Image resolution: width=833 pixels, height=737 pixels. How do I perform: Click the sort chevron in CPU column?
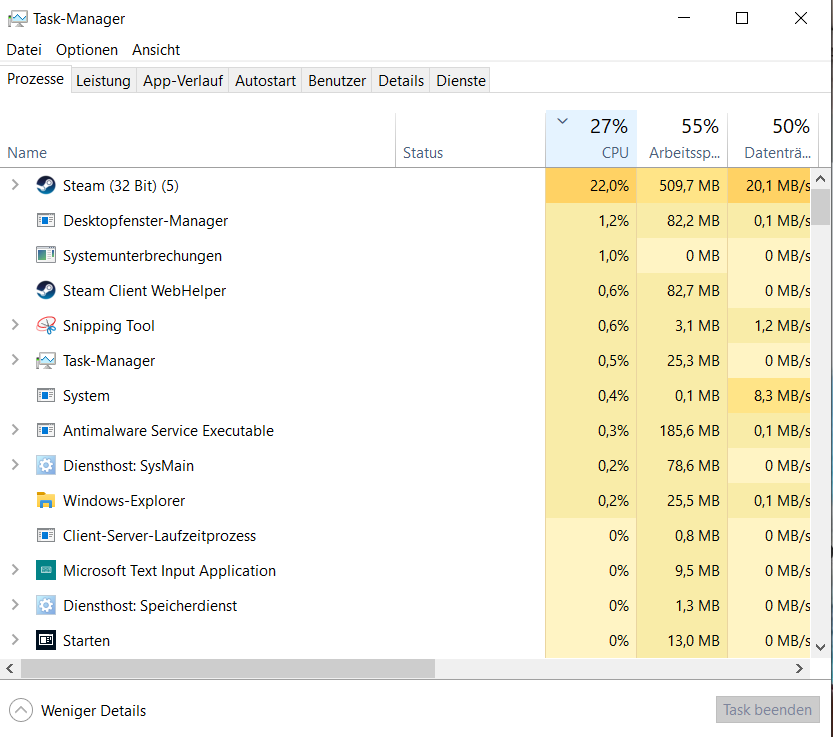coord(563,121)
